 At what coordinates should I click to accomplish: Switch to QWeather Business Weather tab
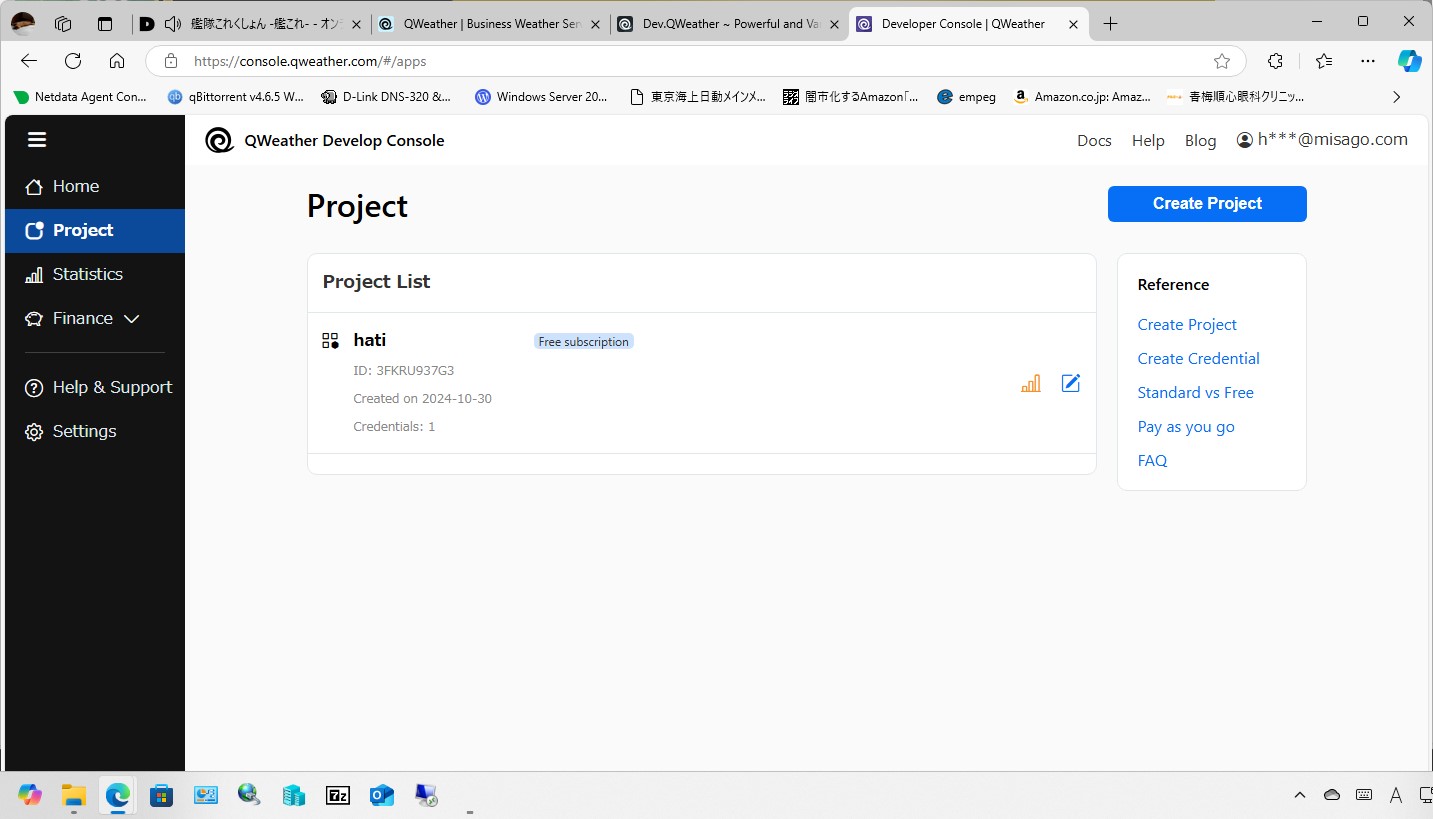[490, 24]
